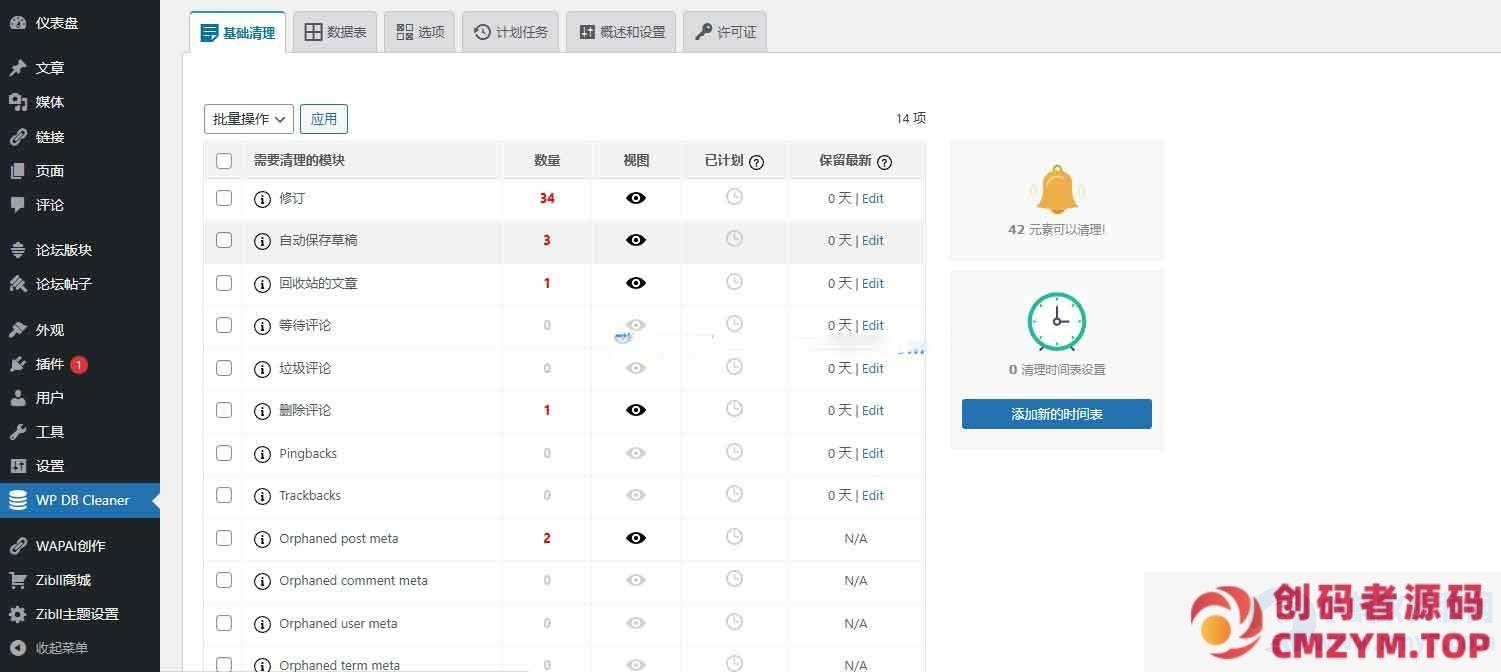
Task: Click the help question mark beside 保留最新
Action: point(884,162)
